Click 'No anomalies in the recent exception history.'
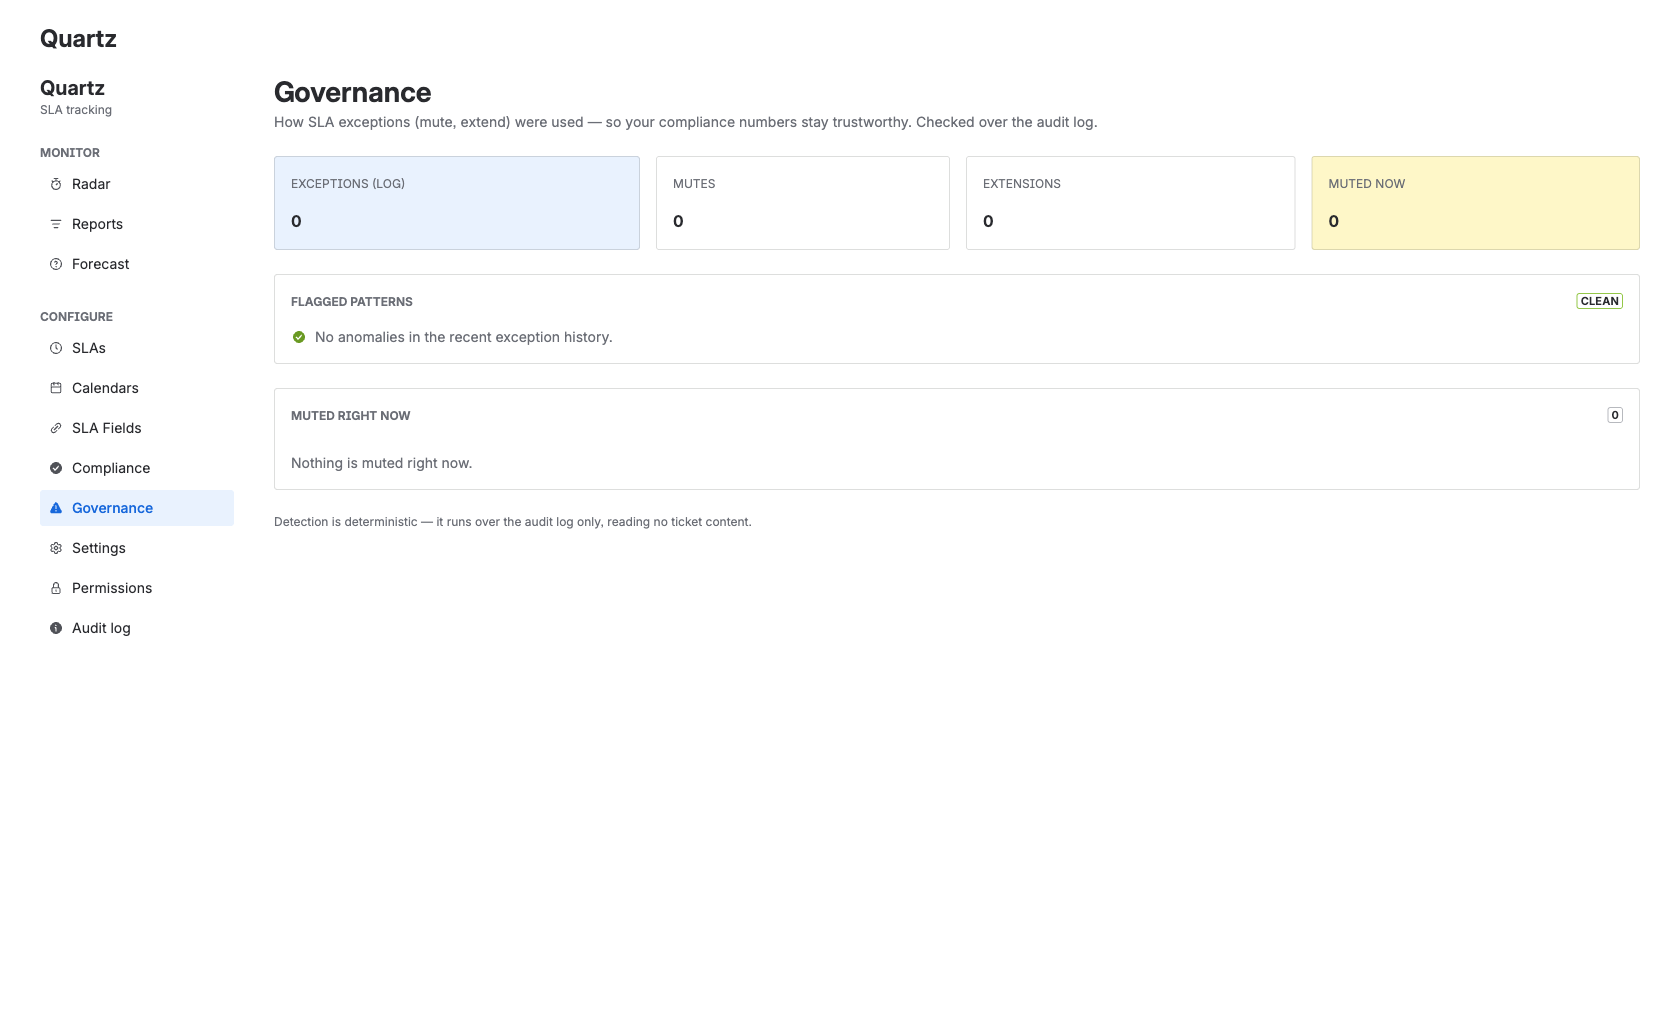The width and height of the screenshot is (1680, 1032). coord(464,337)
